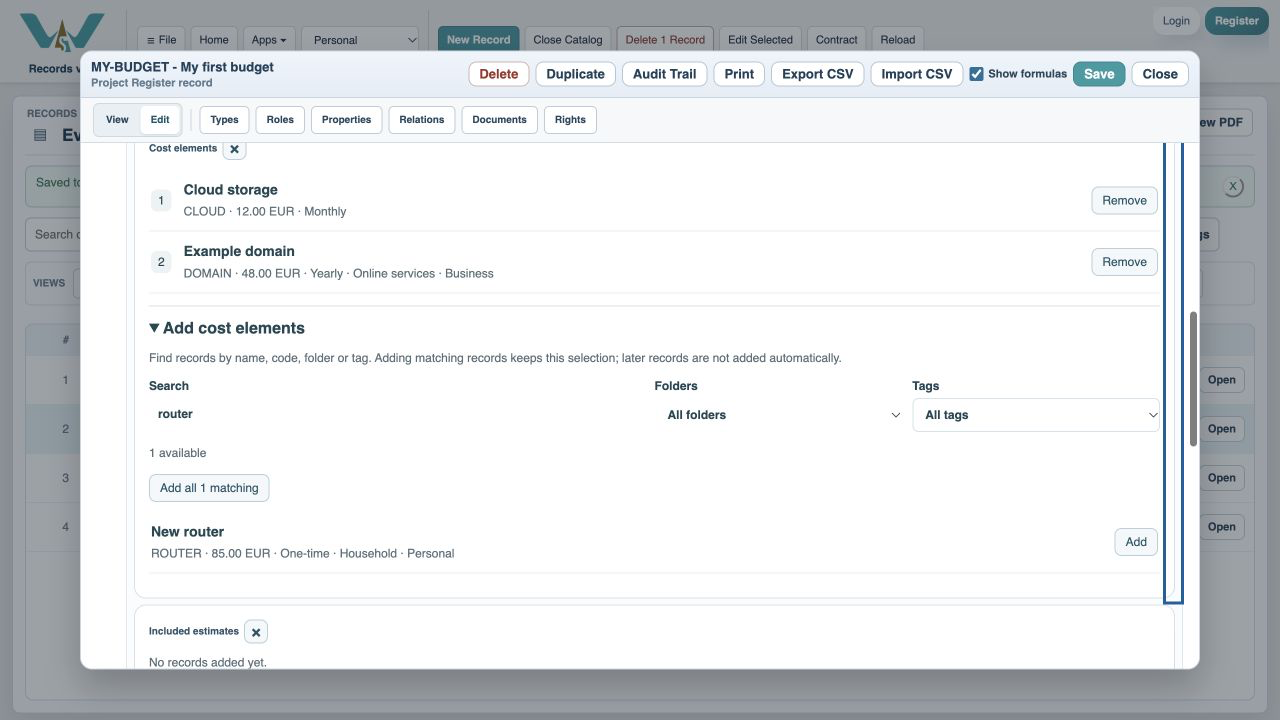Click Export CSV
1280x720 pixels.
pyautogui.click(x=817, y=74)
